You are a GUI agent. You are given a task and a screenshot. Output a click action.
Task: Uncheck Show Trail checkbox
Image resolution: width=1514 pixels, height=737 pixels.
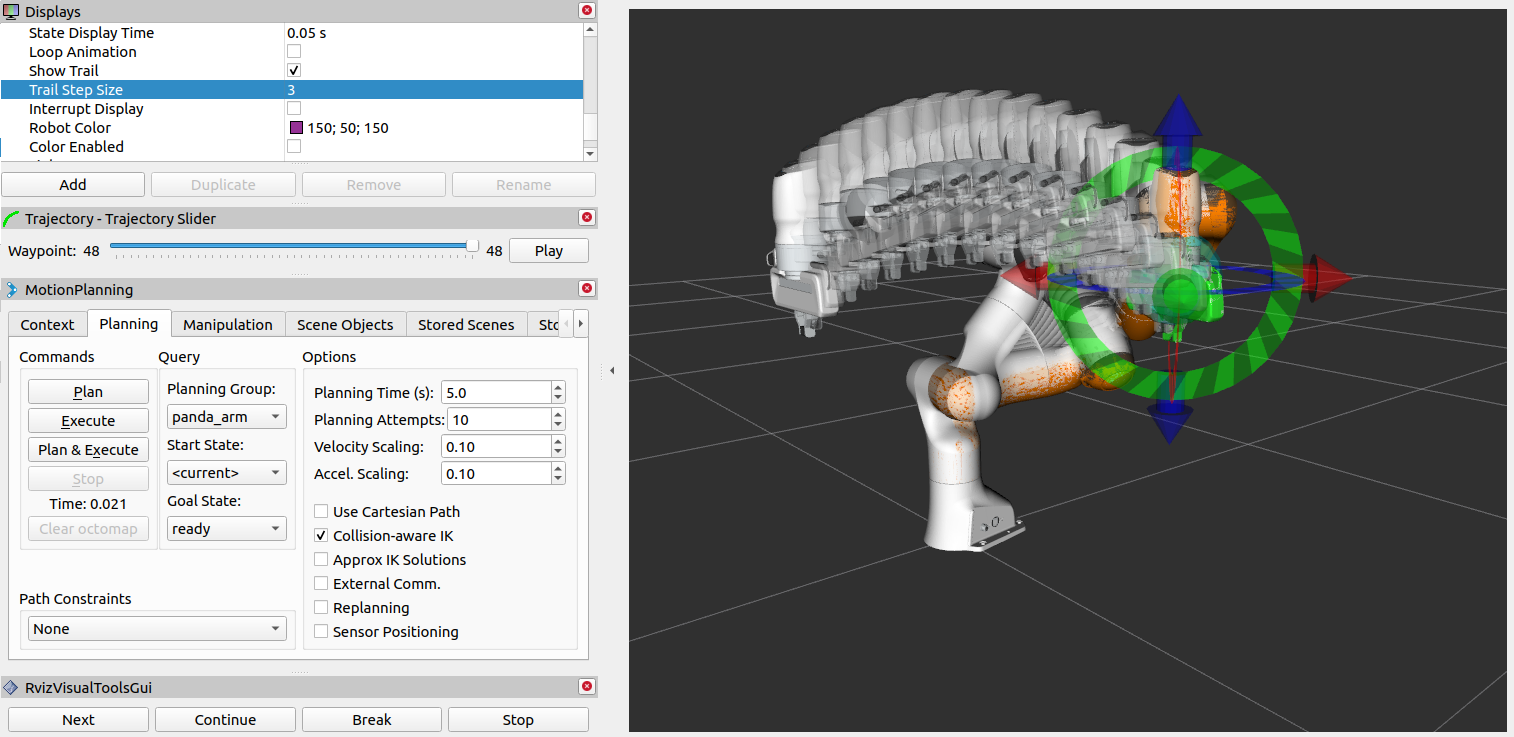click(x=294, y=71)
